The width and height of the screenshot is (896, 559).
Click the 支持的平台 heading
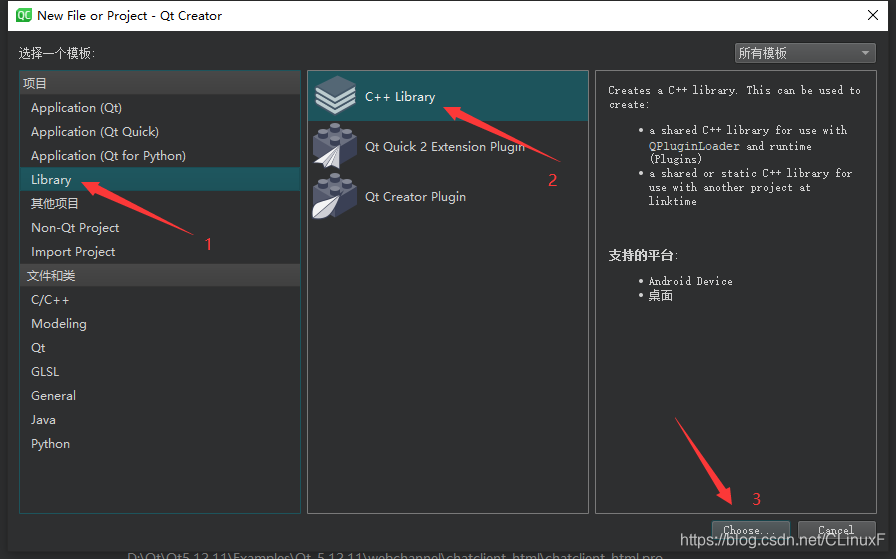[643, 255]
